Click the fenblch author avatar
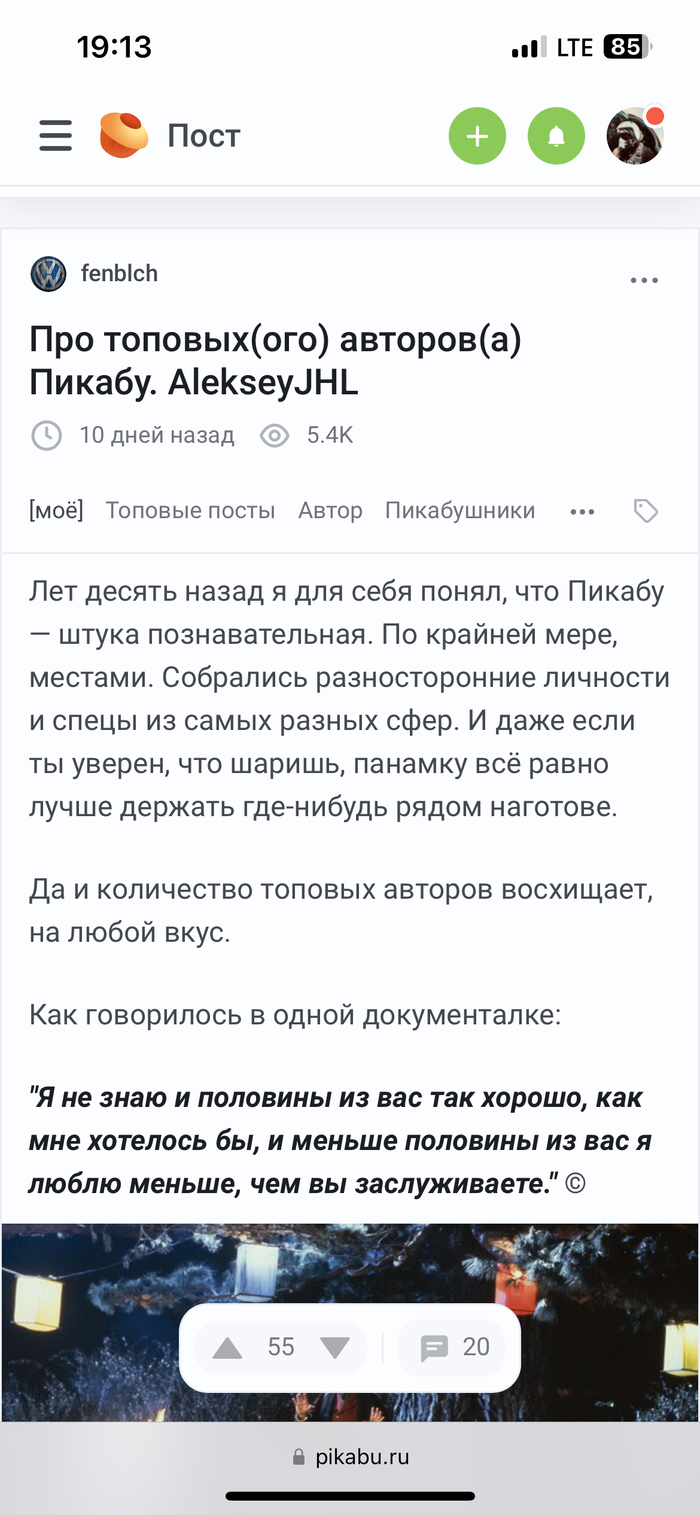Viewport: 700px width, 1515px height. [48, 274]
